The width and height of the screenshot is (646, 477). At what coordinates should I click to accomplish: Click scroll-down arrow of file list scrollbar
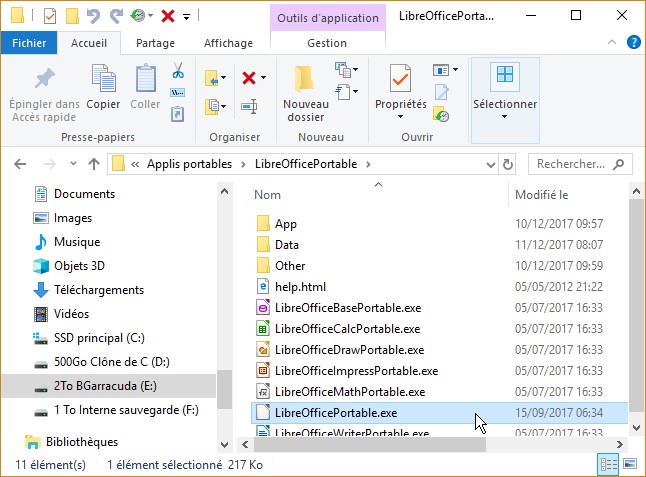(x=636, y=428)
